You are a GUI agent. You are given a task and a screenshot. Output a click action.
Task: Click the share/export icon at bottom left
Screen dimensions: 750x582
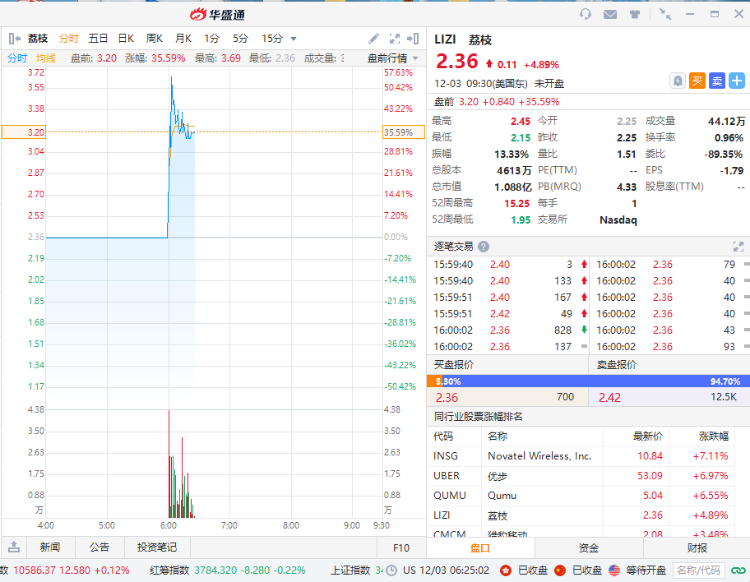14,547
